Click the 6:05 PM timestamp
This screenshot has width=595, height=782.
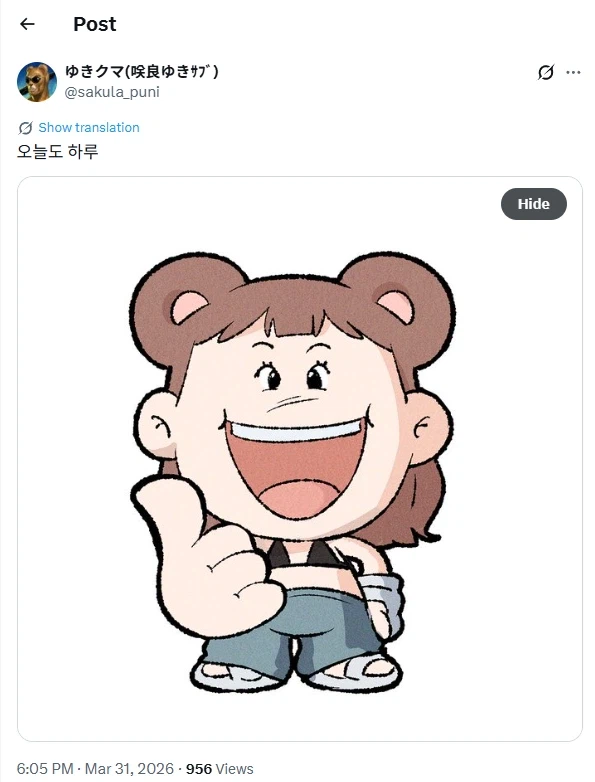coord(45,769)
